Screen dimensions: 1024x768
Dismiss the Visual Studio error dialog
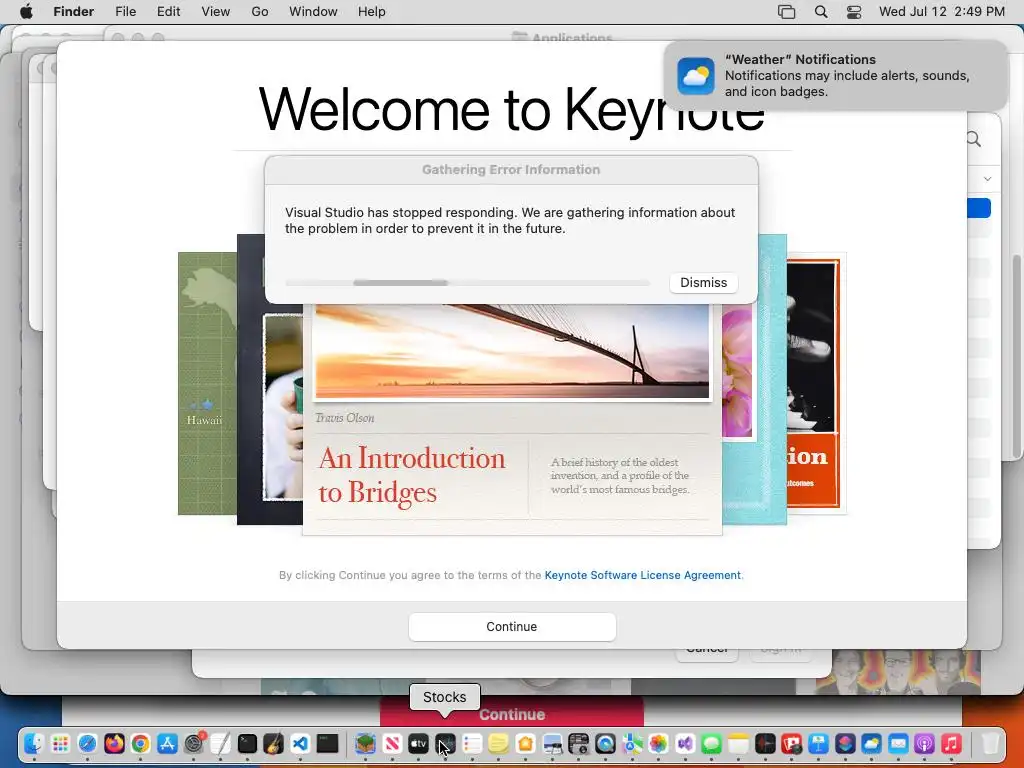coord(703,283)
